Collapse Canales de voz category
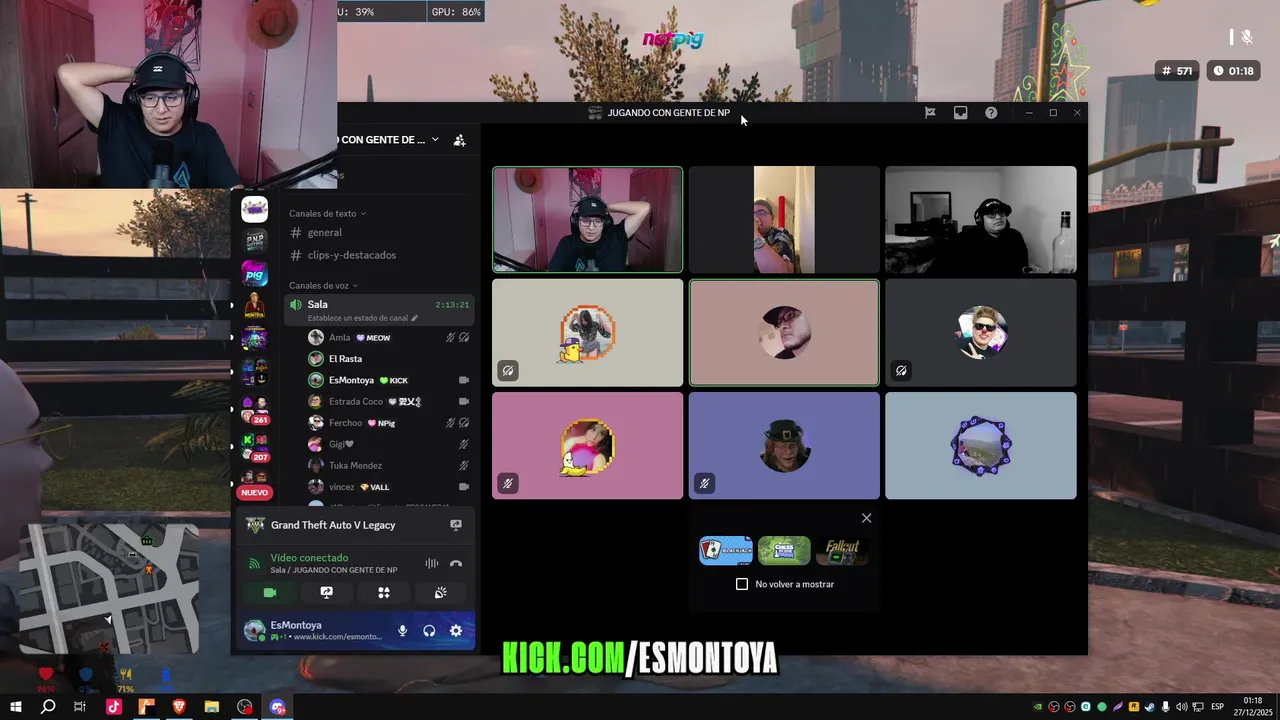1280x720 pixels. pos(324,285)
